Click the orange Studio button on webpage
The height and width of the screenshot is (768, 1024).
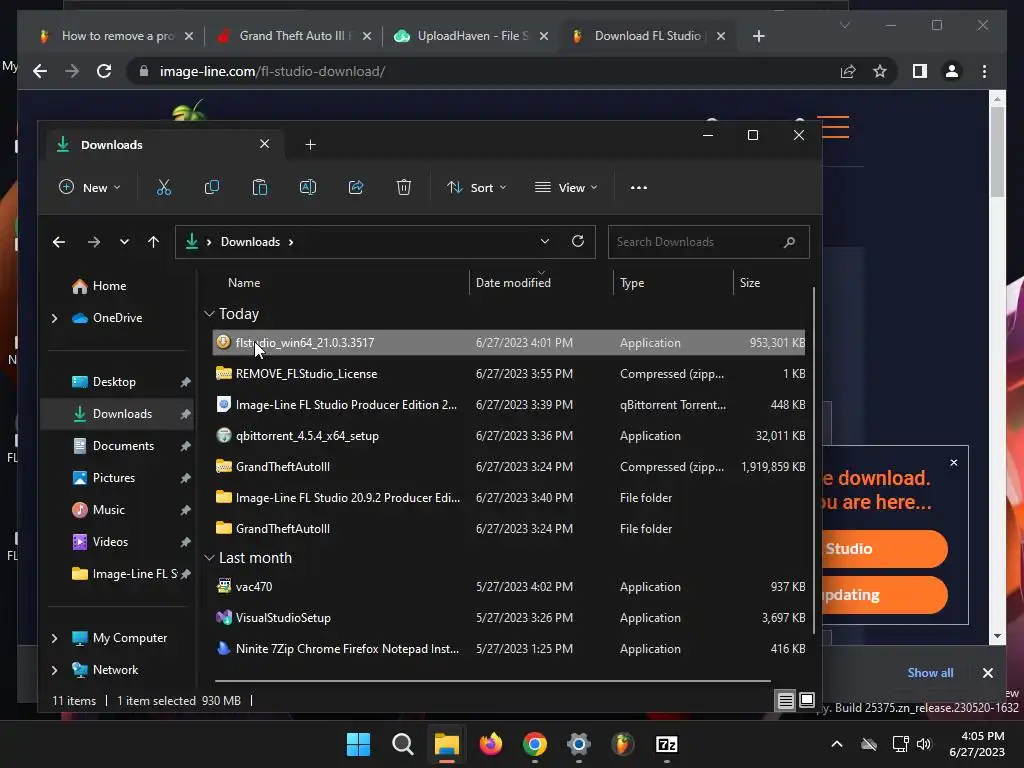click(884, 549)
